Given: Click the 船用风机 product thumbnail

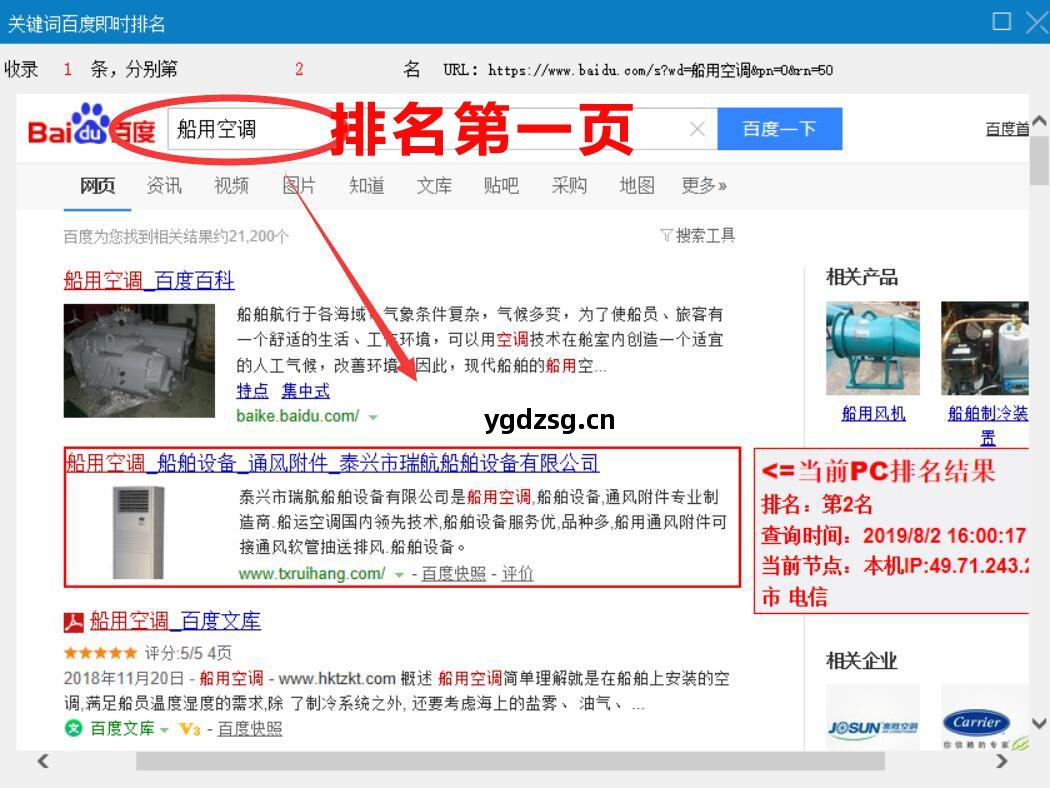Looking at the screenshot, I should 873,349.
